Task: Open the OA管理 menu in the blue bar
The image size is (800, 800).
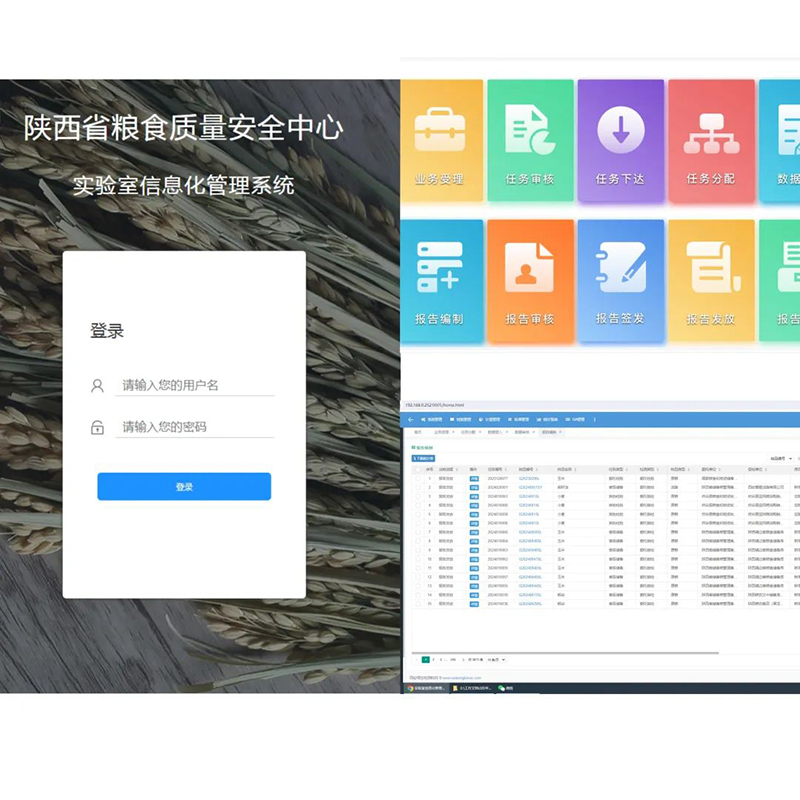Action: [x=574, y=419]
